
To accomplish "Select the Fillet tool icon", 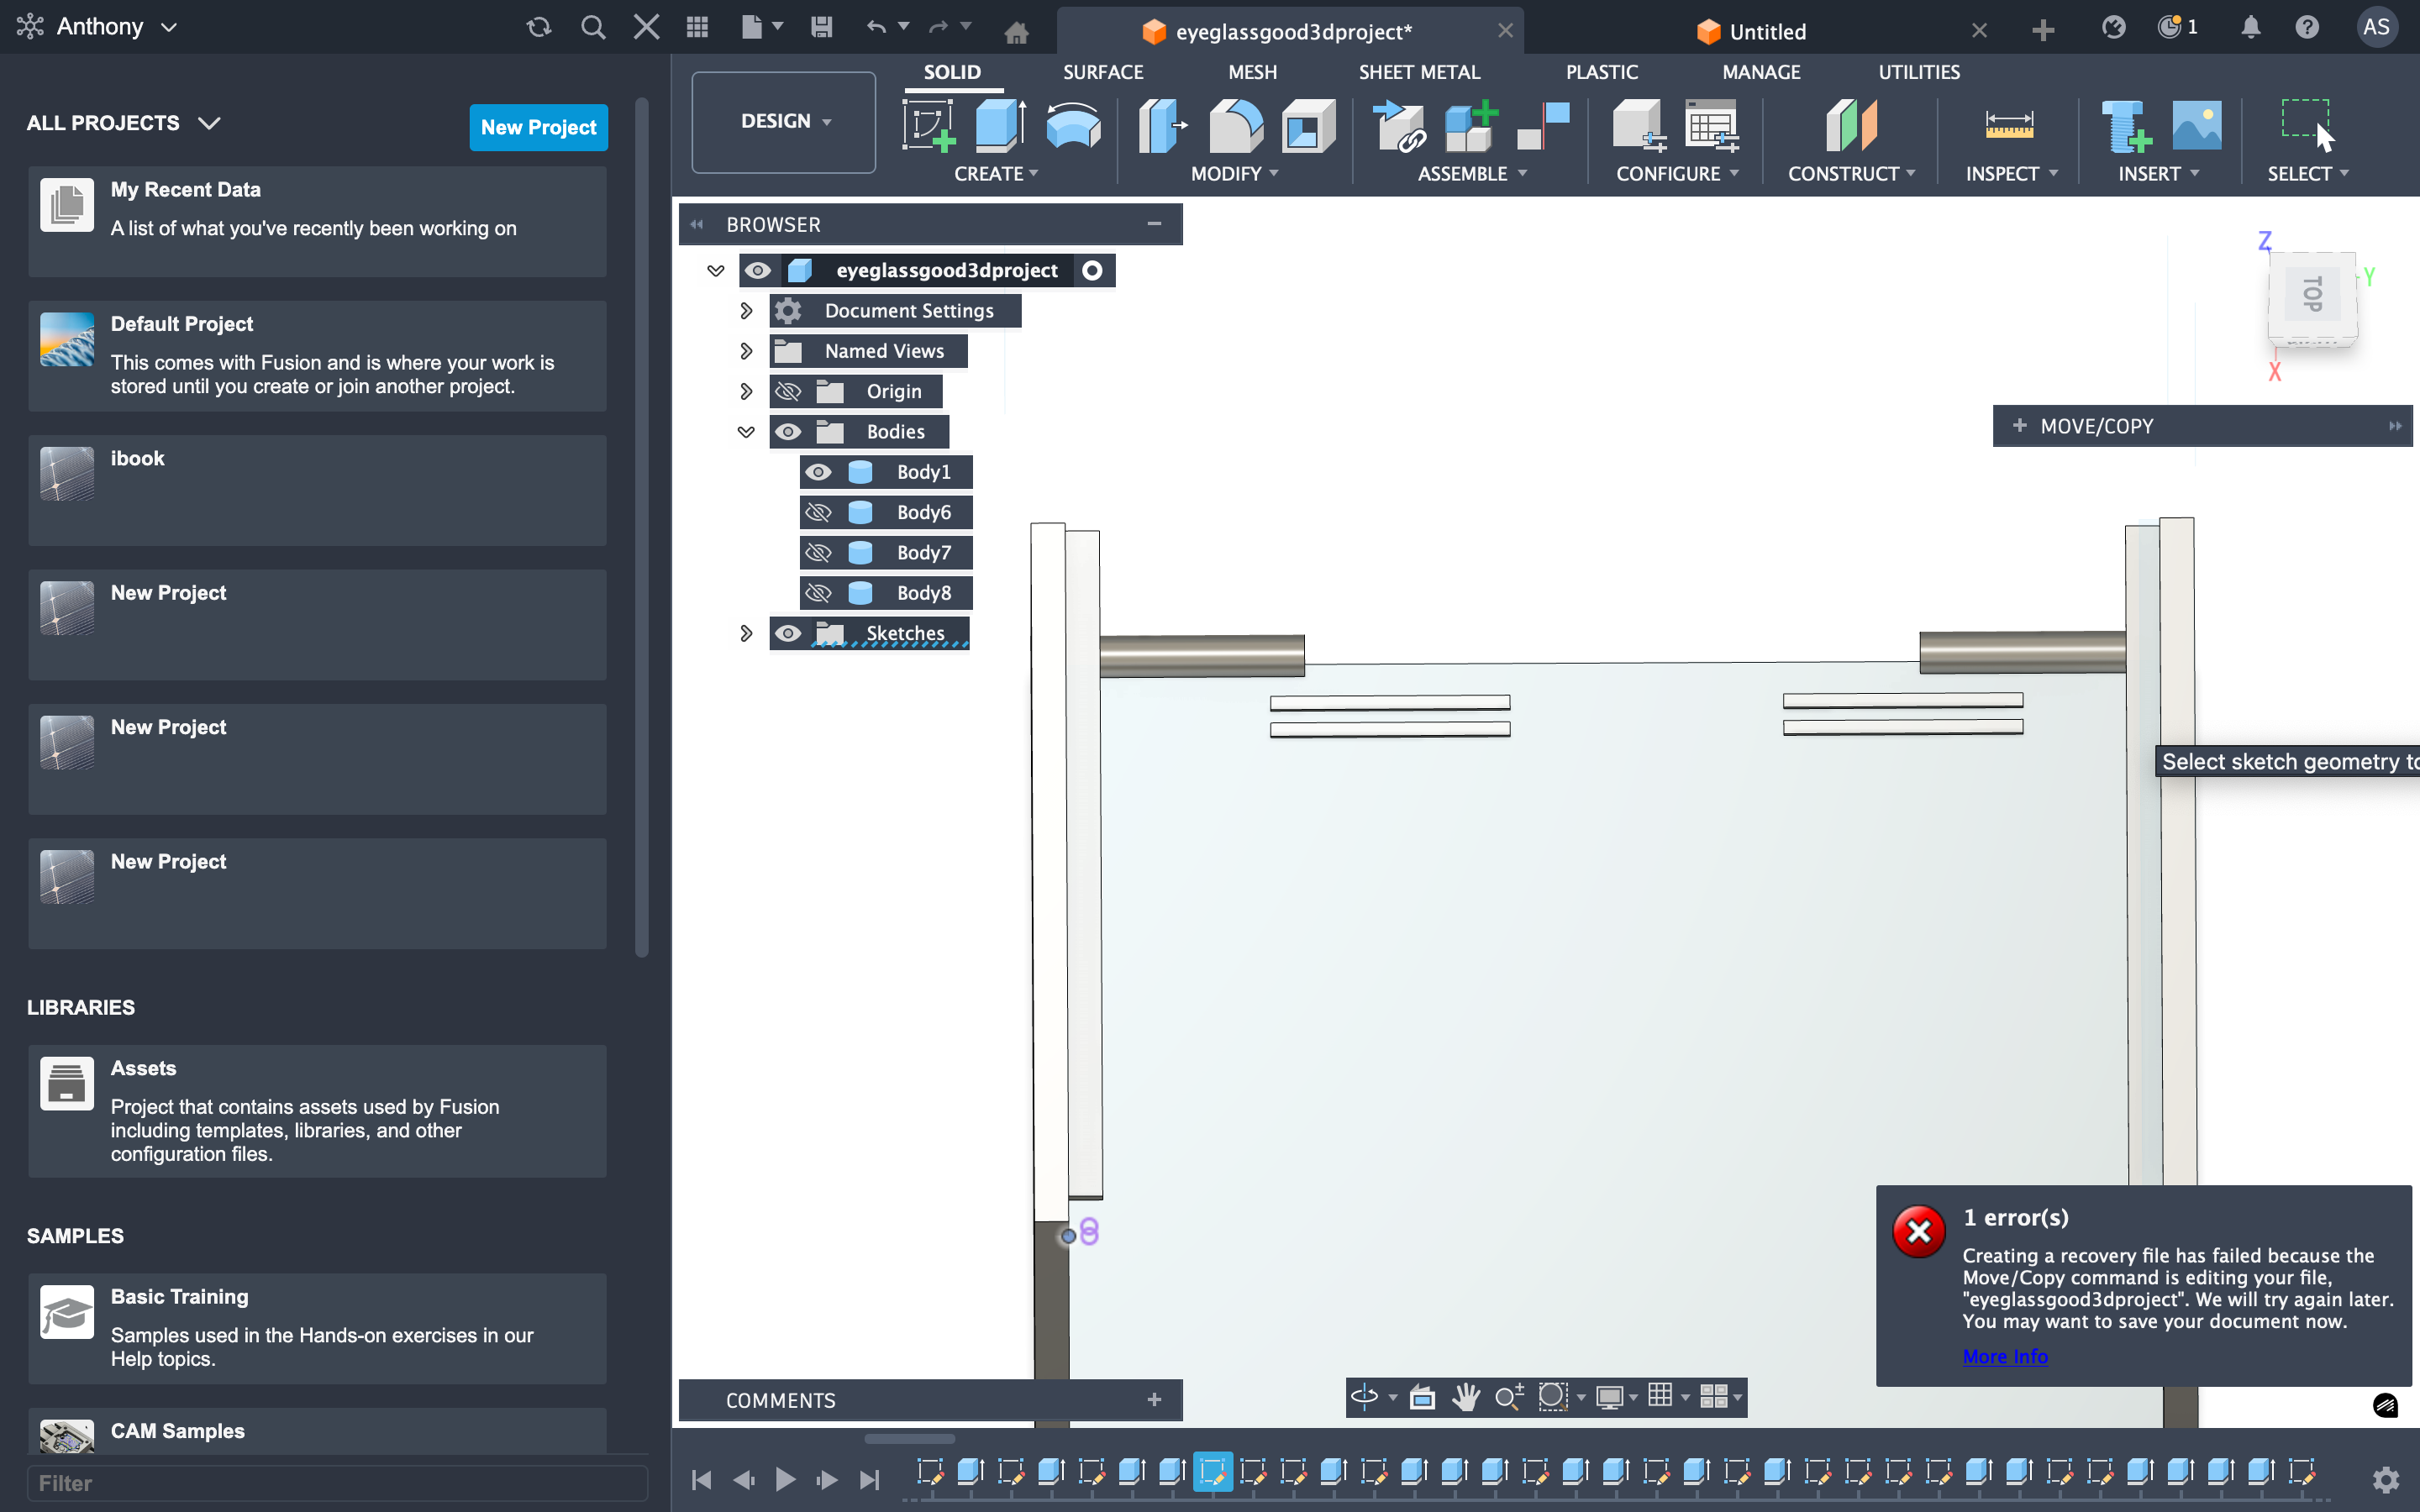I will pos(1235,126).
